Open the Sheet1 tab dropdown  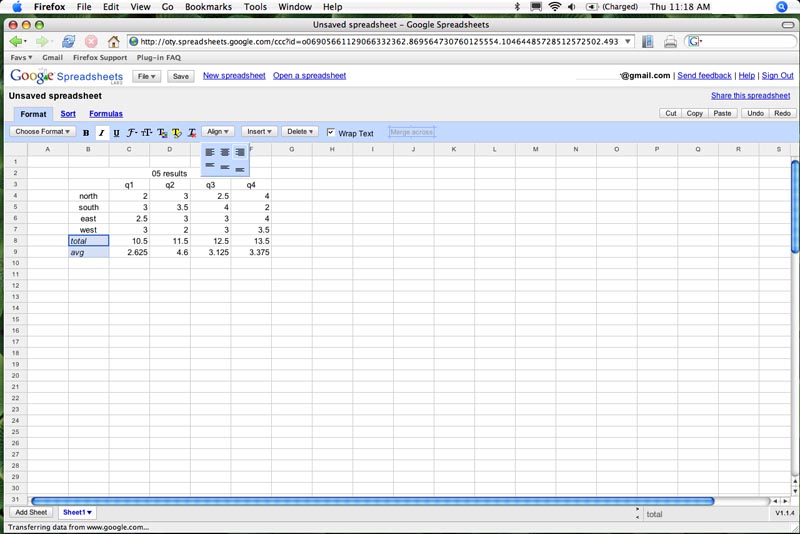77,512
